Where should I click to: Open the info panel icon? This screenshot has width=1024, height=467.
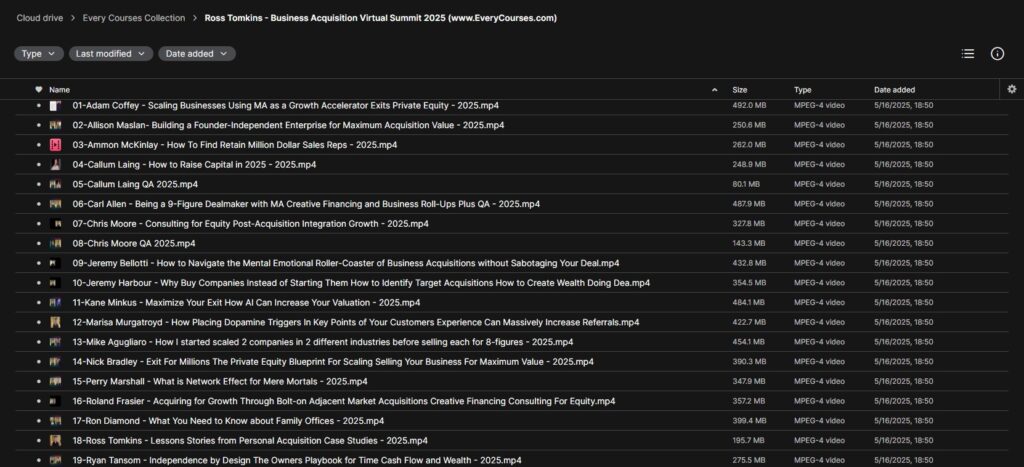[x=997, y=54]
